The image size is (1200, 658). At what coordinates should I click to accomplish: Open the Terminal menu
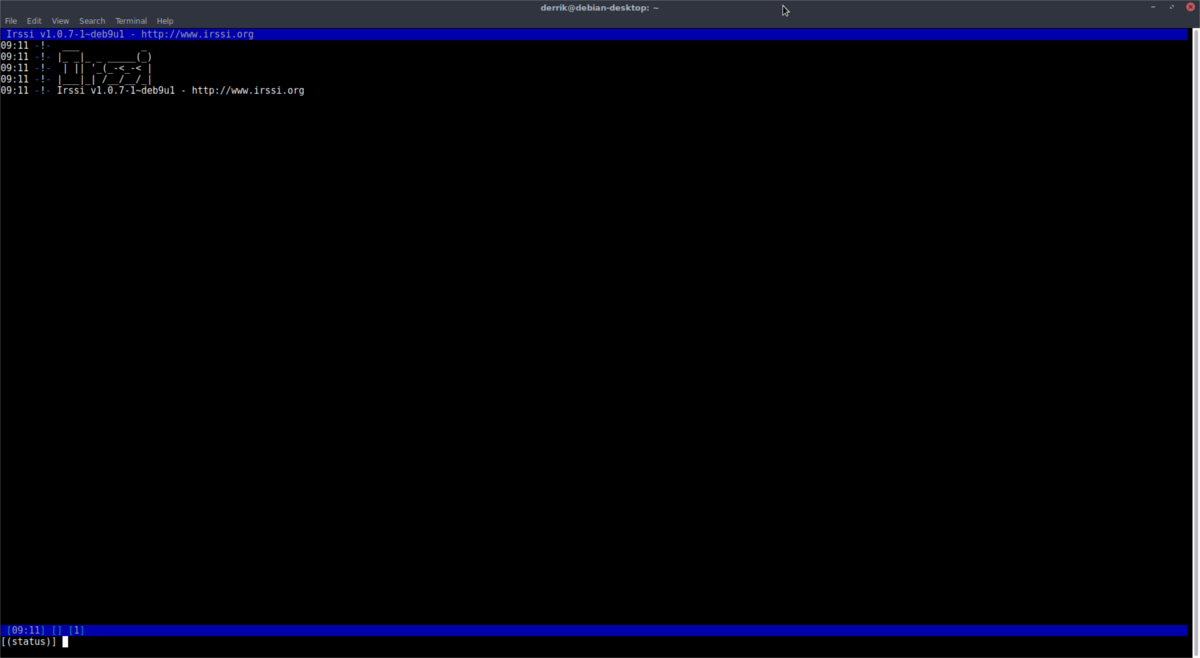pyautogui.click(x=131, y=21)
